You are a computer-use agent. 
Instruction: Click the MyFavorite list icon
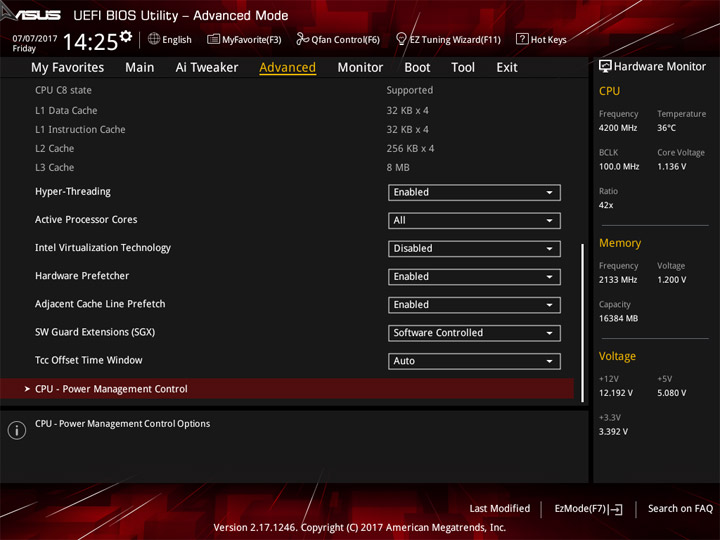[x=213, y=39]
